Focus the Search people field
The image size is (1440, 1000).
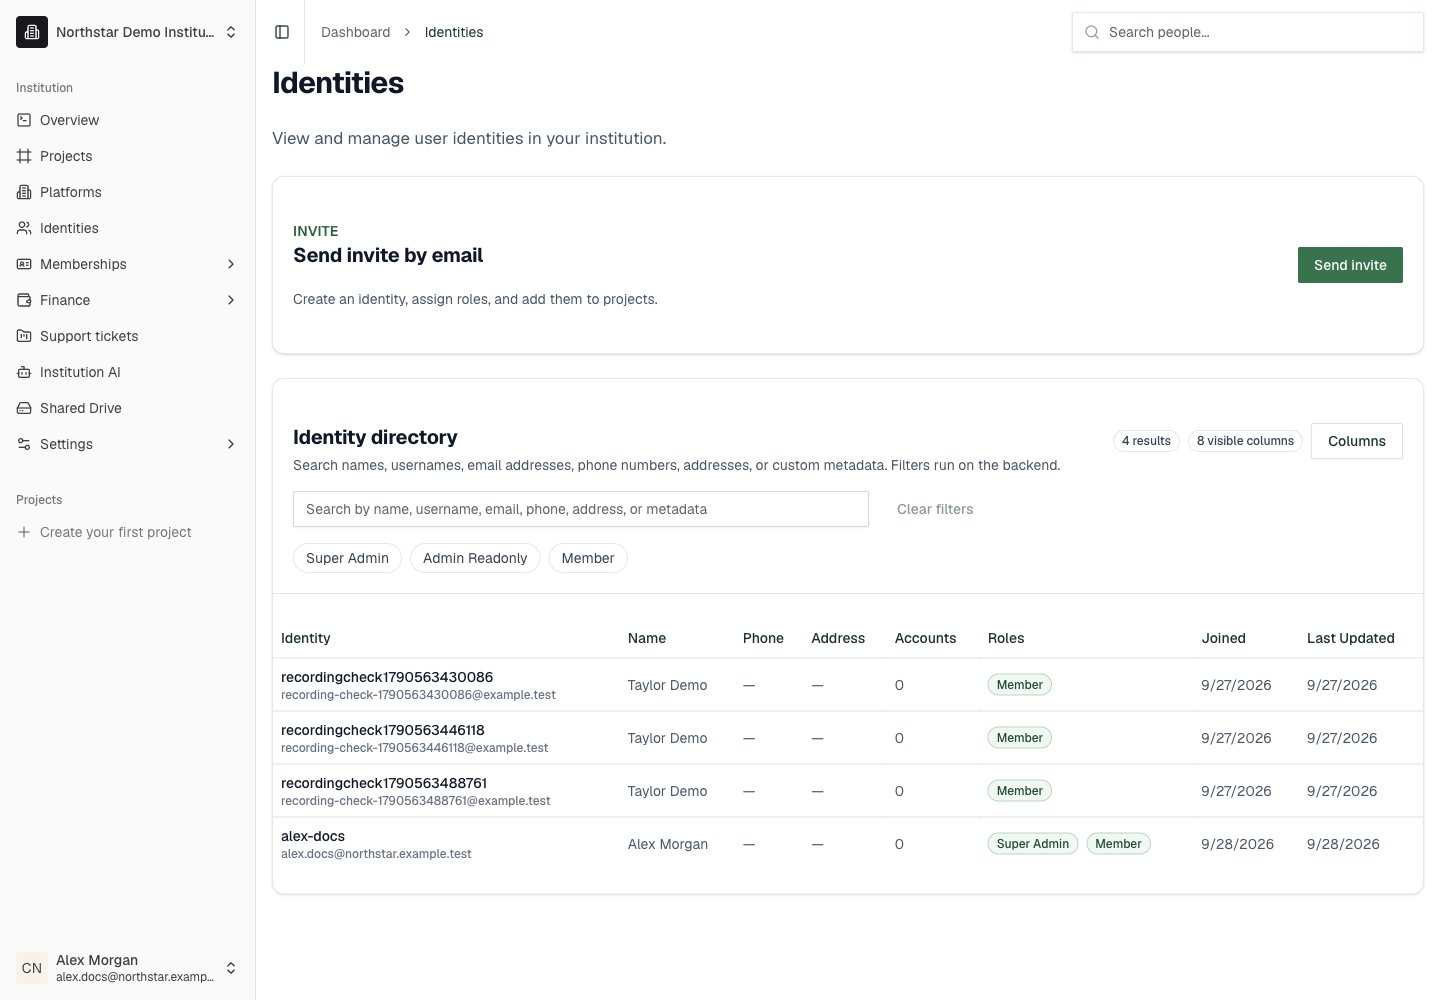tap(1248, 32)
